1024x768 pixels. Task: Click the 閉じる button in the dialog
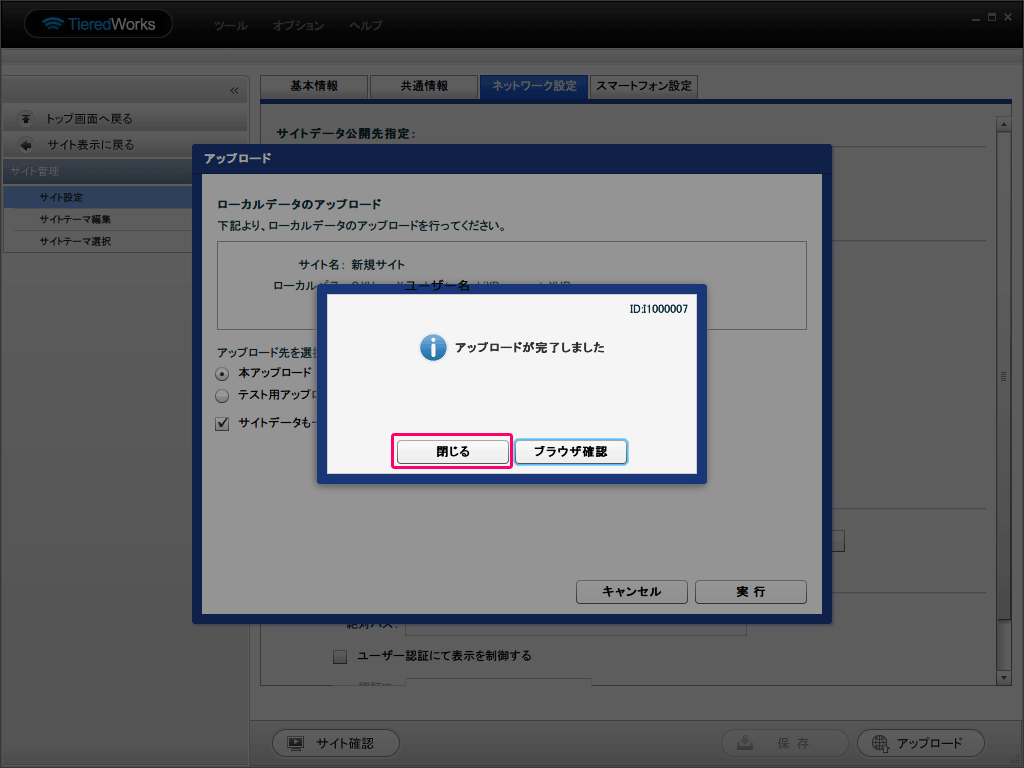click(452, 452)
